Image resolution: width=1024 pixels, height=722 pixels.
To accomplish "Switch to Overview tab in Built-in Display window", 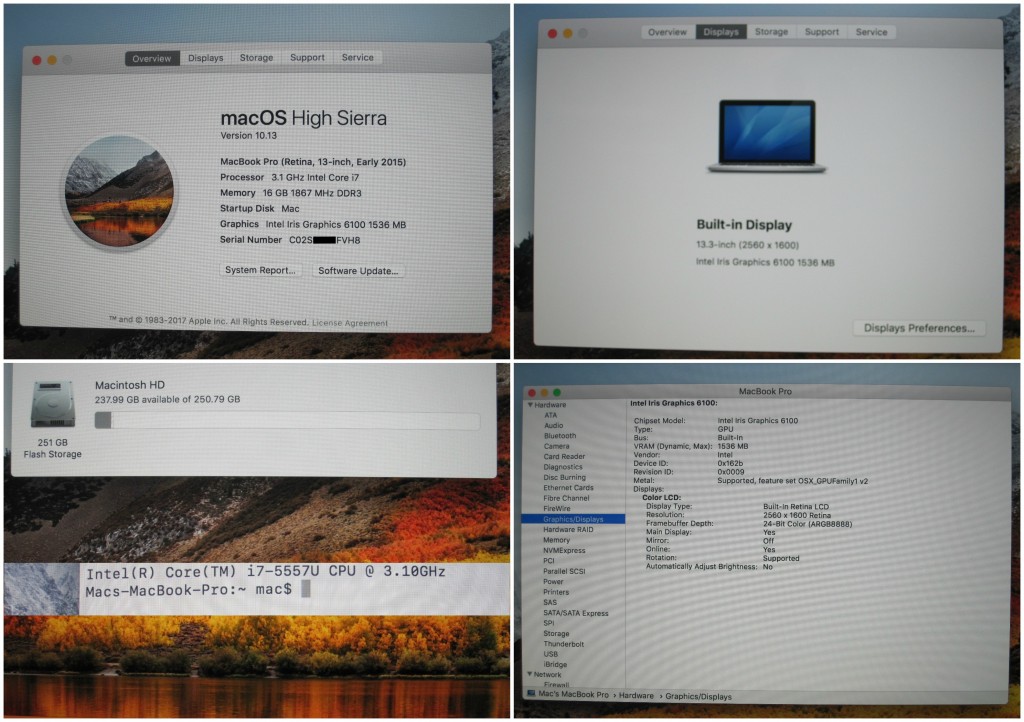I will tap(667, 32).
